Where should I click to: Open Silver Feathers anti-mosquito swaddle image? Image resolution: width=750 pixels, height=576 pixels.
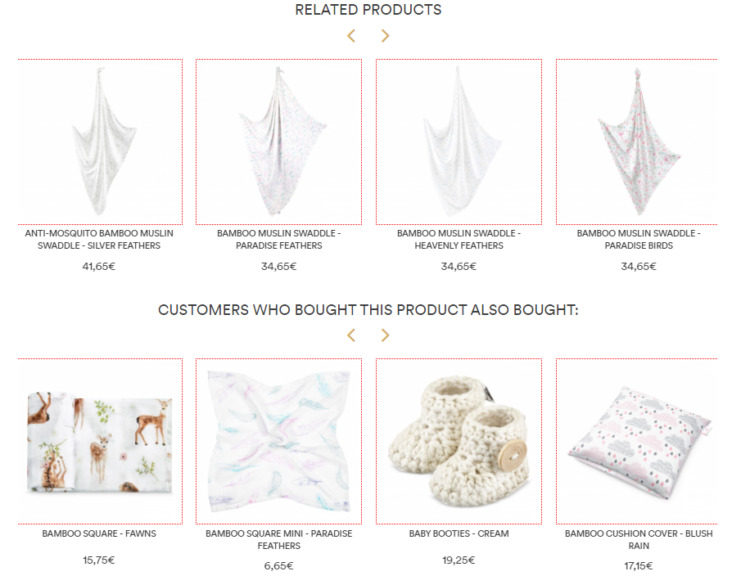(x=100, y=142)
